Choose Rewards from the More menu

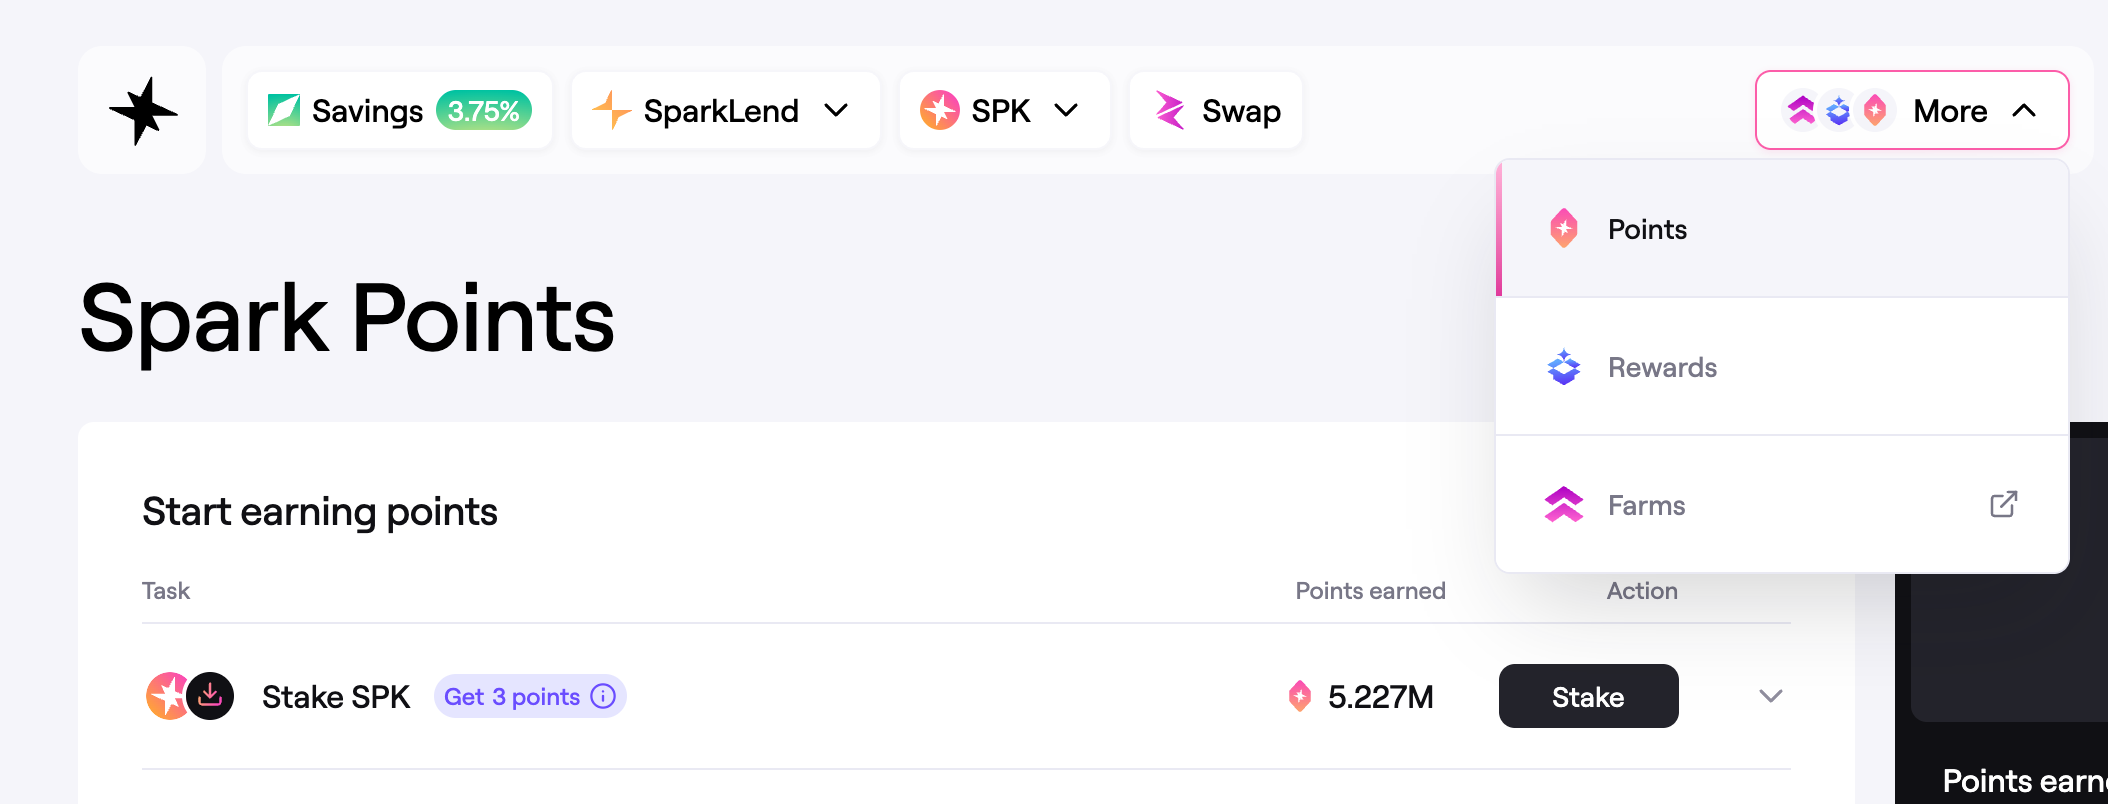click(1662, 367)
